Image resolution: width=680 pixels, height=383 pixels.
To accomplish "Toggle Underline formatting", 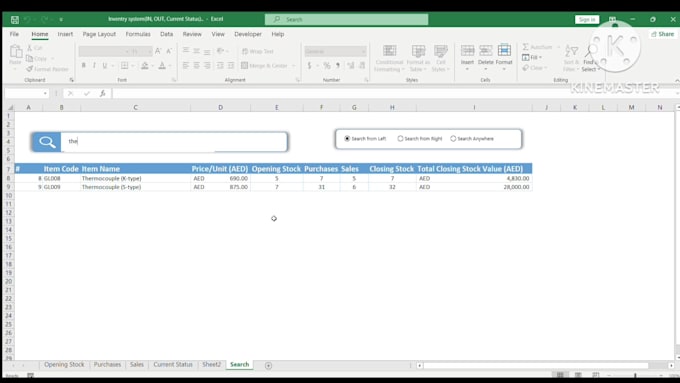I will tap(105, 65).
